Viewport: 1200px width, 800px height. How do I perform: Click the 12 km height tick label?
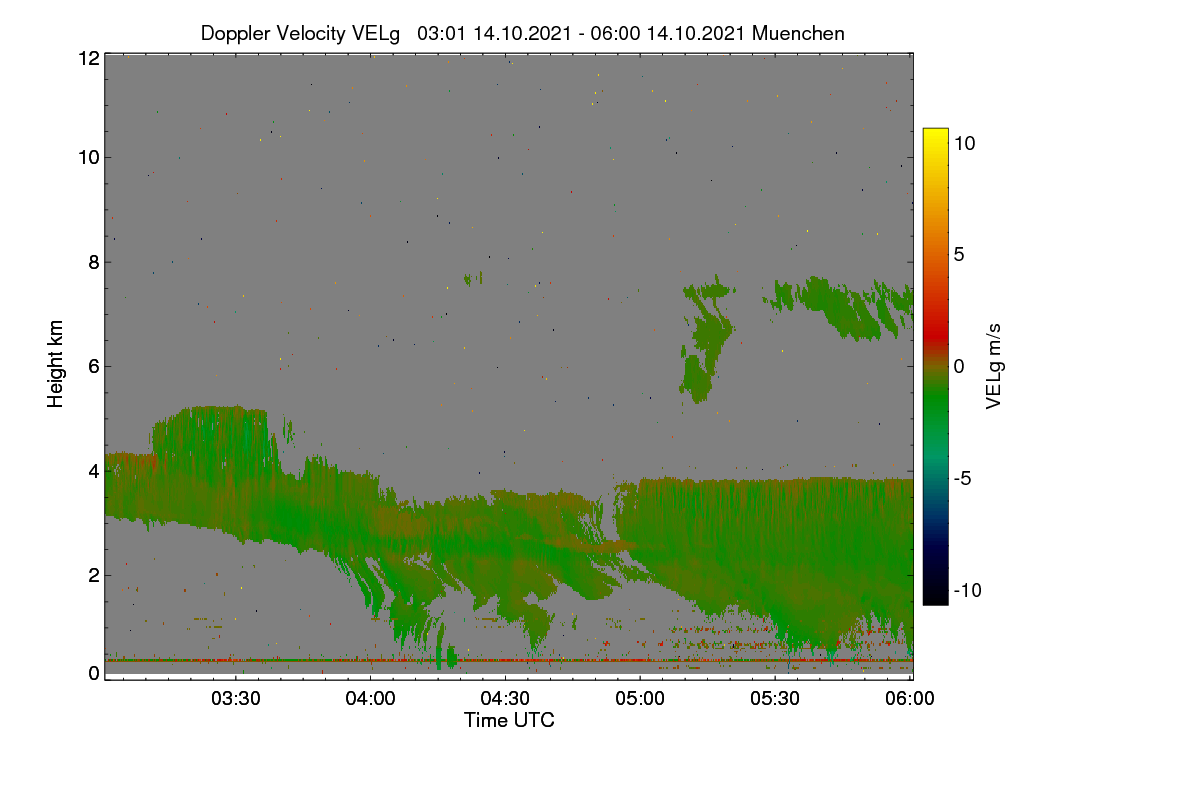coord(88,58)
